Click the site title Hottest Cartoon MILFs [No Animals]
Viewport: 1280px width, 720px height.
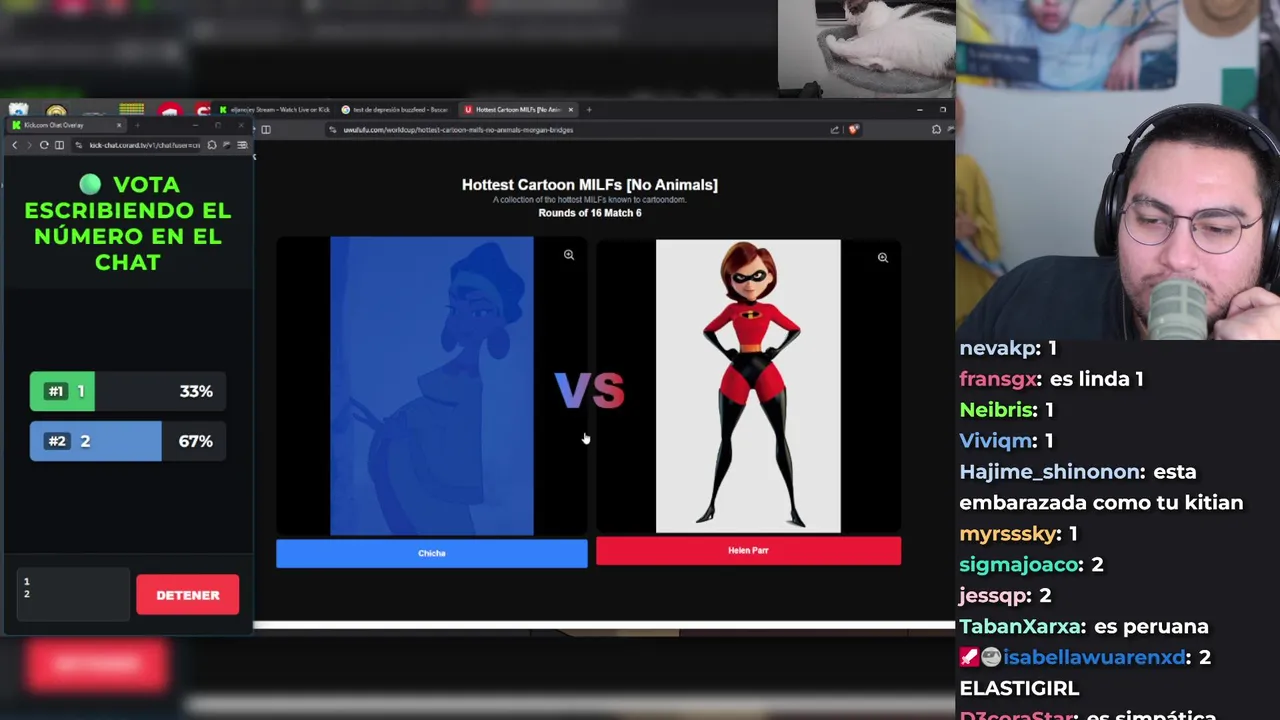[590, 185]
